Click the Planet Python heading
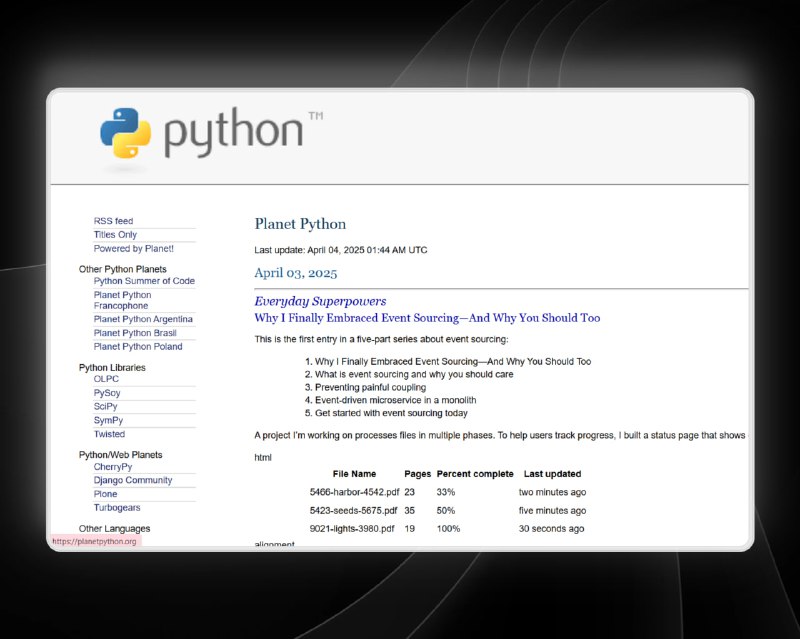800x639 pixels. pos(300,224)
